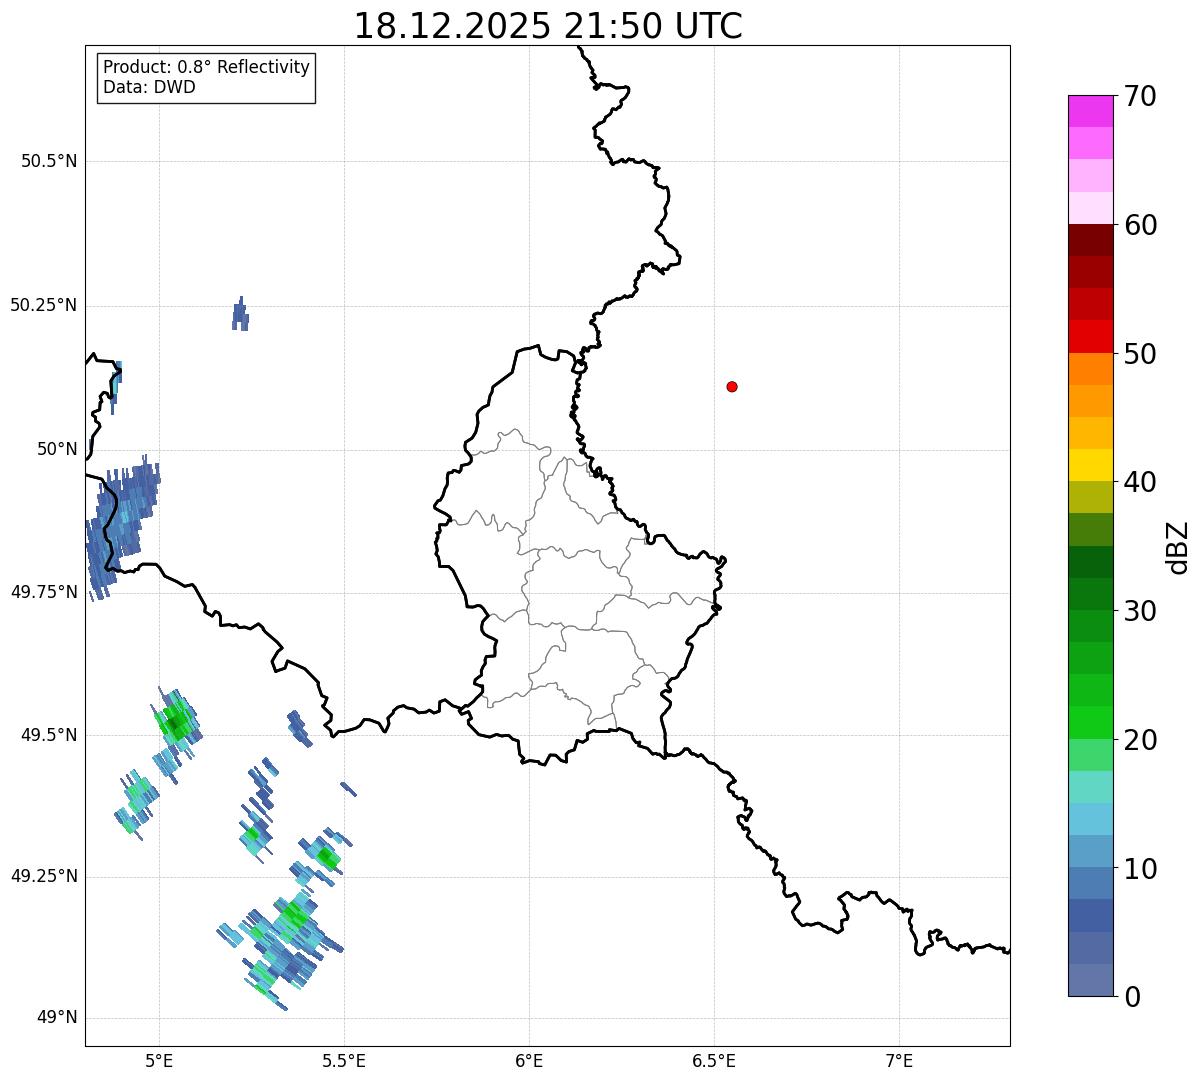Click the gray-blue bottom colorbar segment

1090,980
